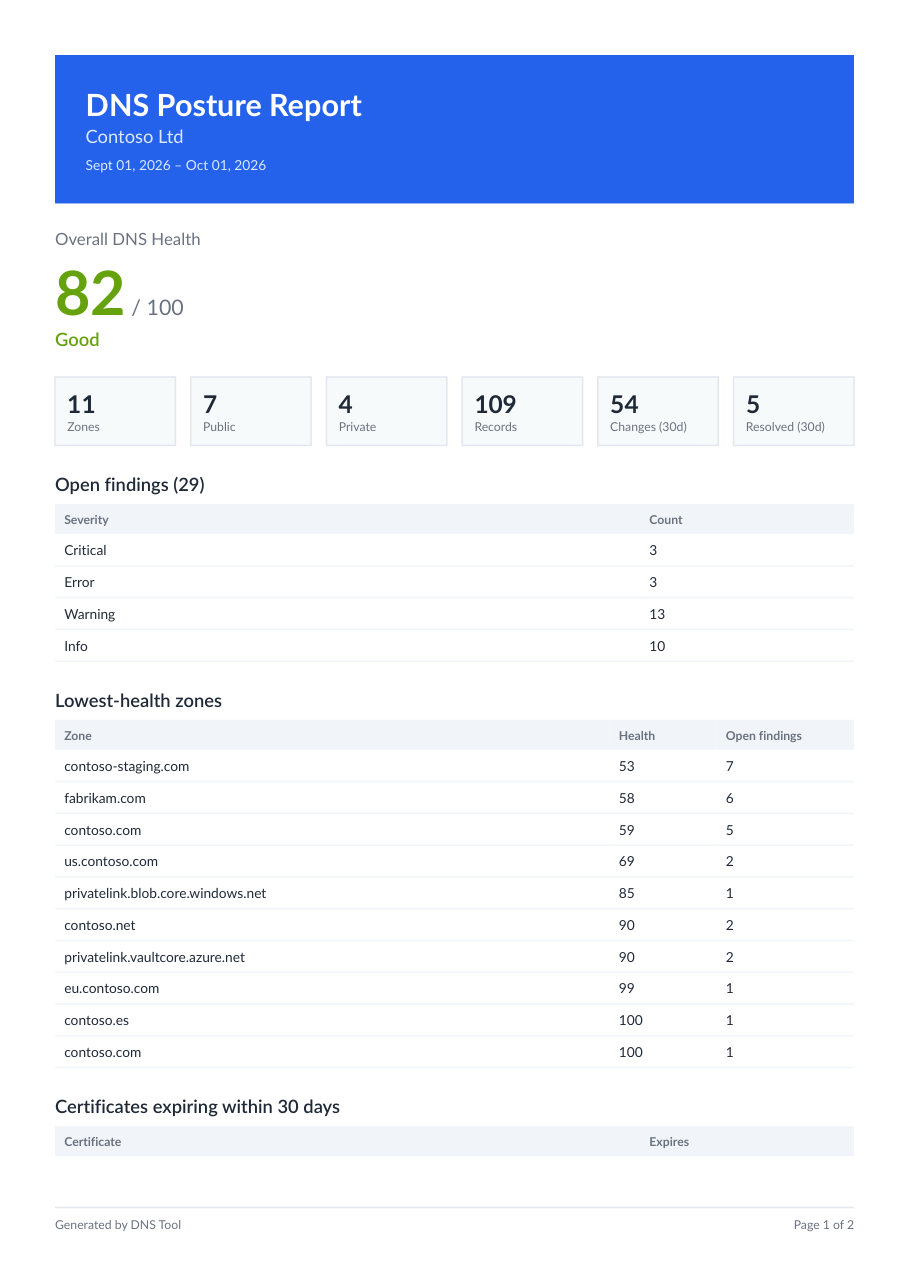Click health value 99 for eu.contoso.com
This screenshot has height=1287, width=910.
[627, 988]
